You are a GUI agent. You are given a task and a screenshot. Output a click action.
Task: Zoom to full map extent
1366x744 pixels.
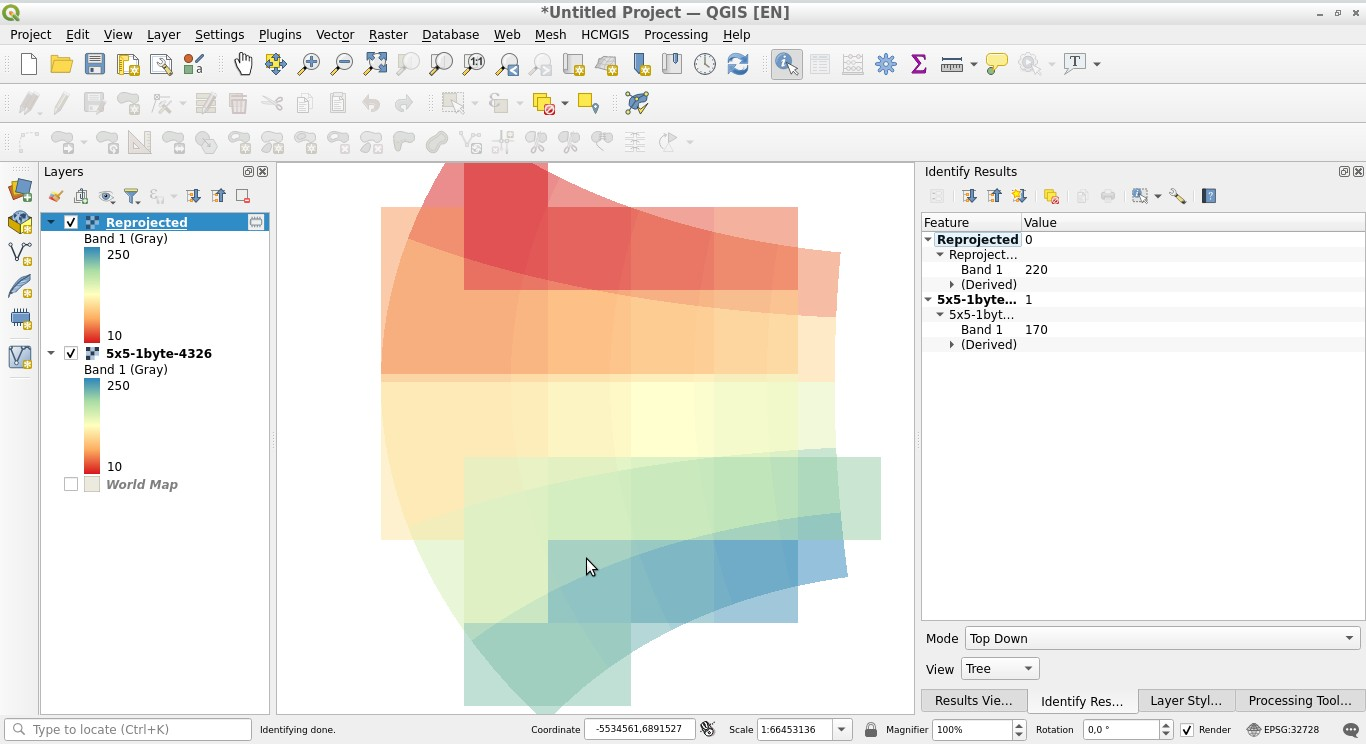tap(375, 64)
